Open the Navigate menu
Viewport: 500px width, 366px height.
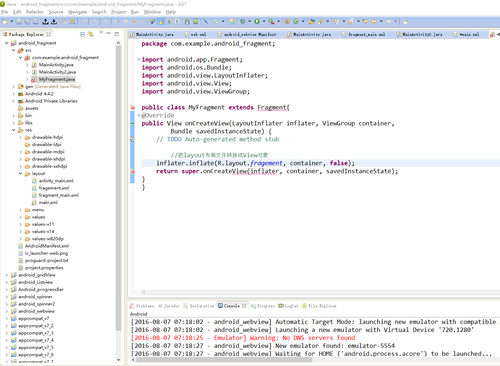pyautogui.click(x=77, y=12)
